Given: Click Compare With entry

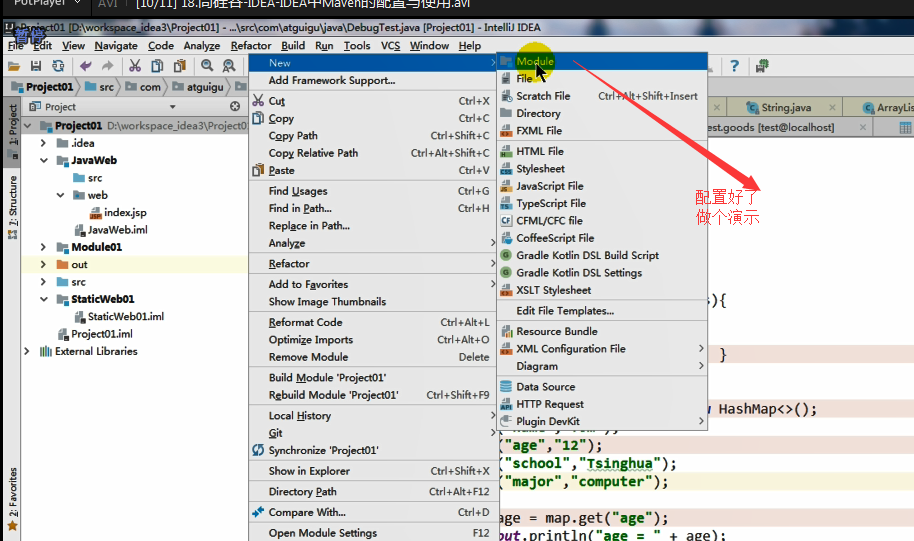Looking at the screenshot, I should [372, 512].
